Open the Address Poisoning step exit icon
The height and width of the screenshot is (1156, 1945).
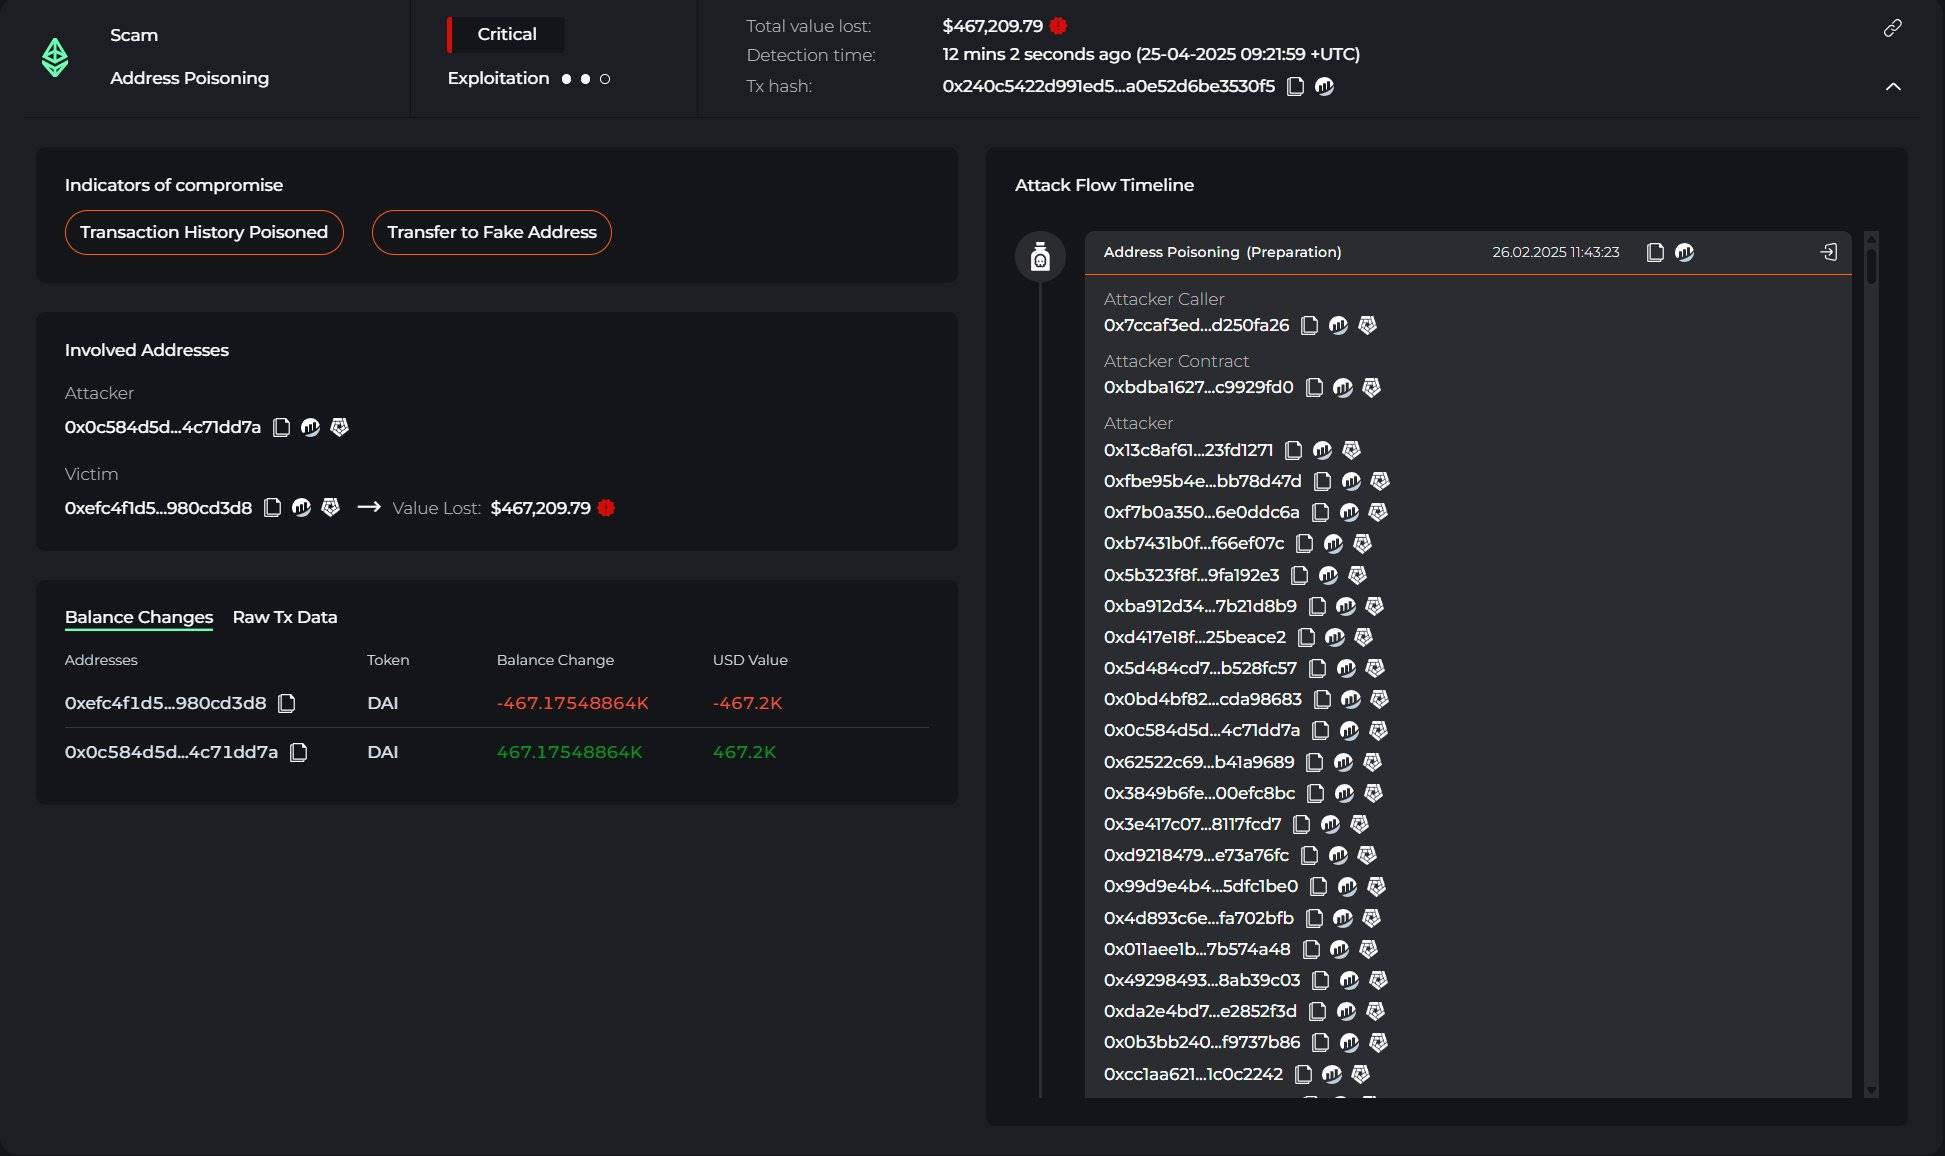click(1828, 252)
